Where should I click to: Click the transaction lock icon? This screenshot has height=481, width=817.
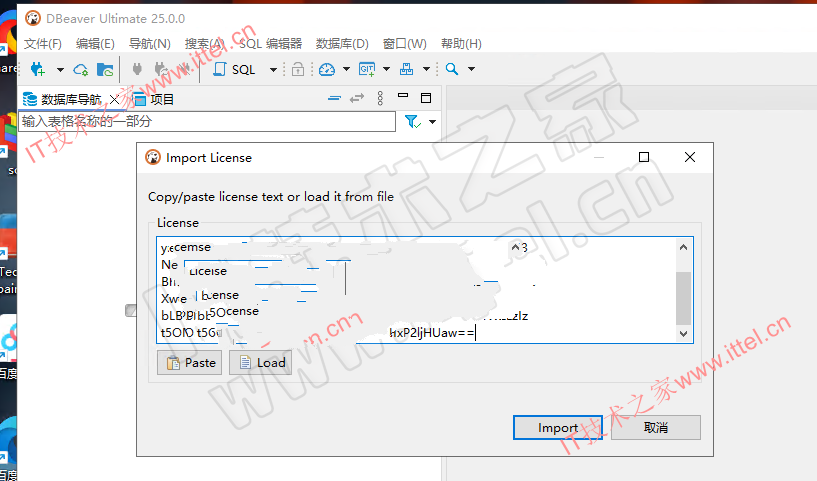(x=298, y=69)
